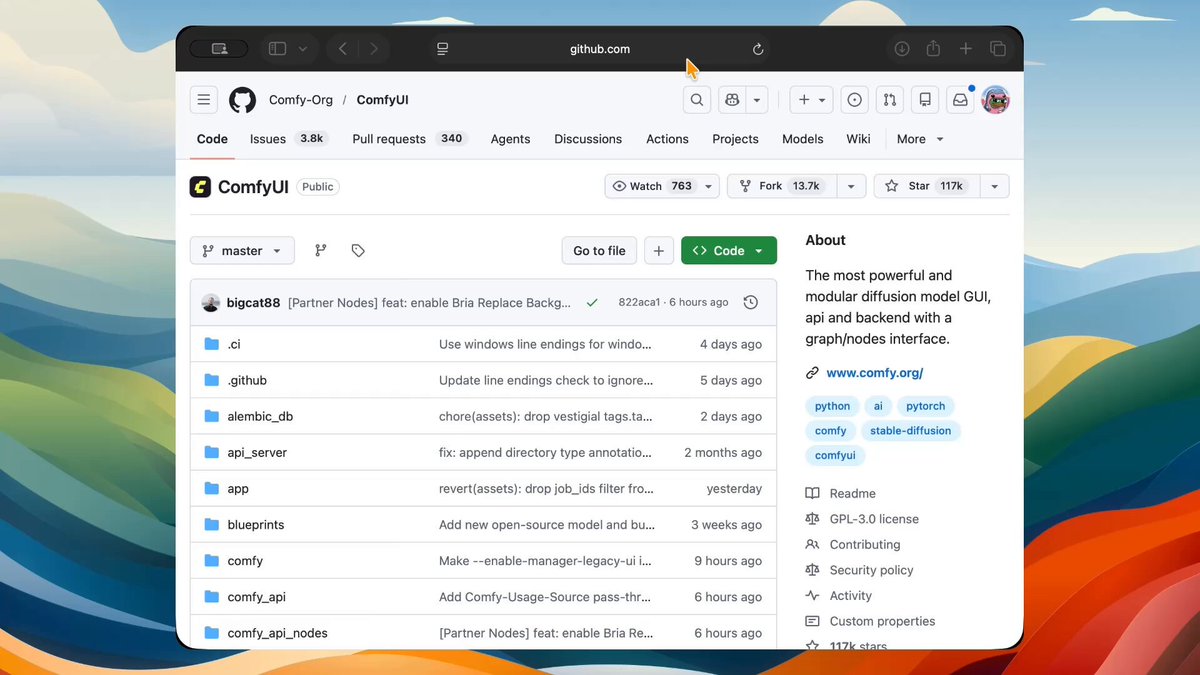Click the GitHub Octocat logo

click(x=242, y=100)
